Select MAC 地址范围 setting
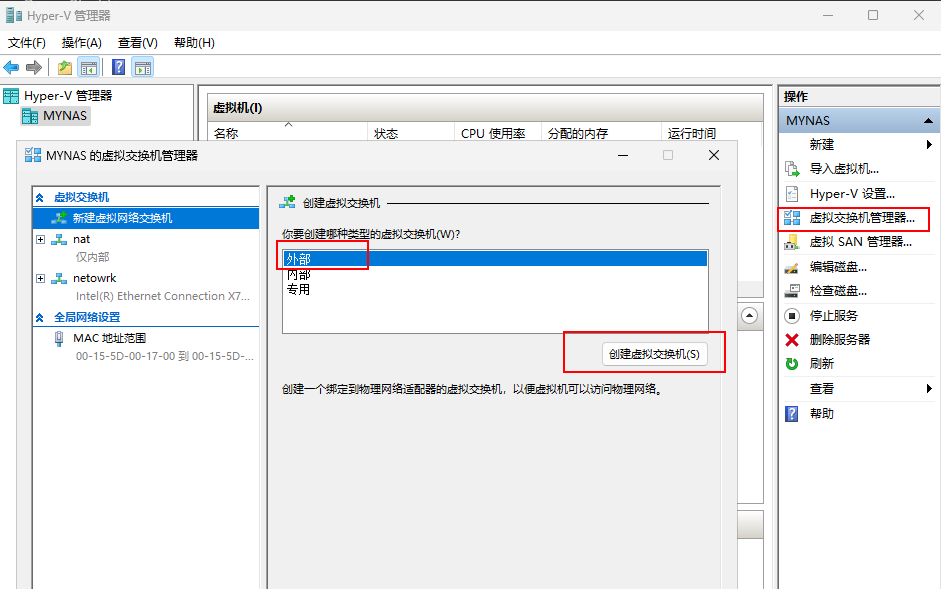The height and width of the screenshot is (589, 941). 109,338
